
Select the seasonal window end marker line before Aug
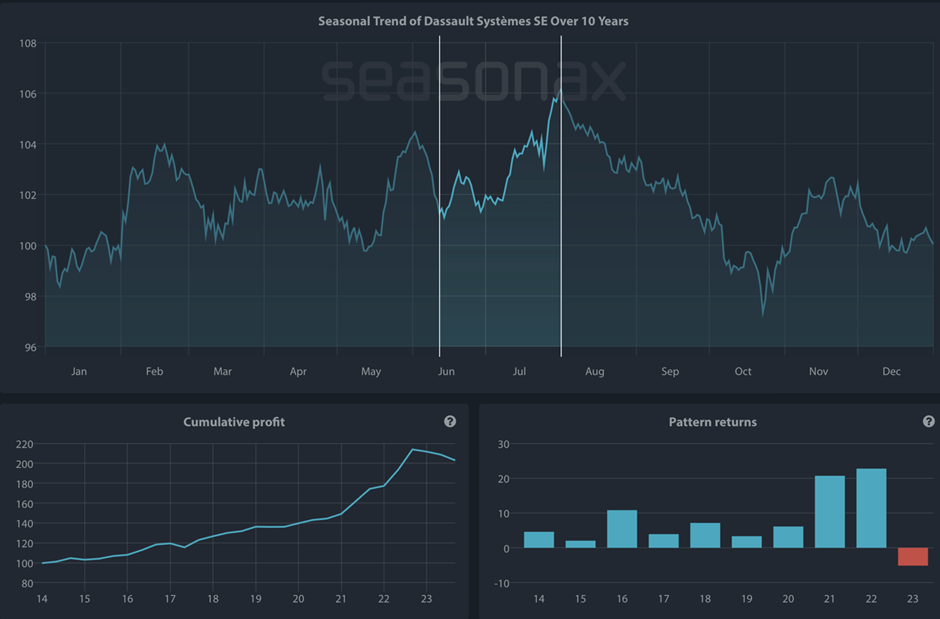[x=561, y=196]
